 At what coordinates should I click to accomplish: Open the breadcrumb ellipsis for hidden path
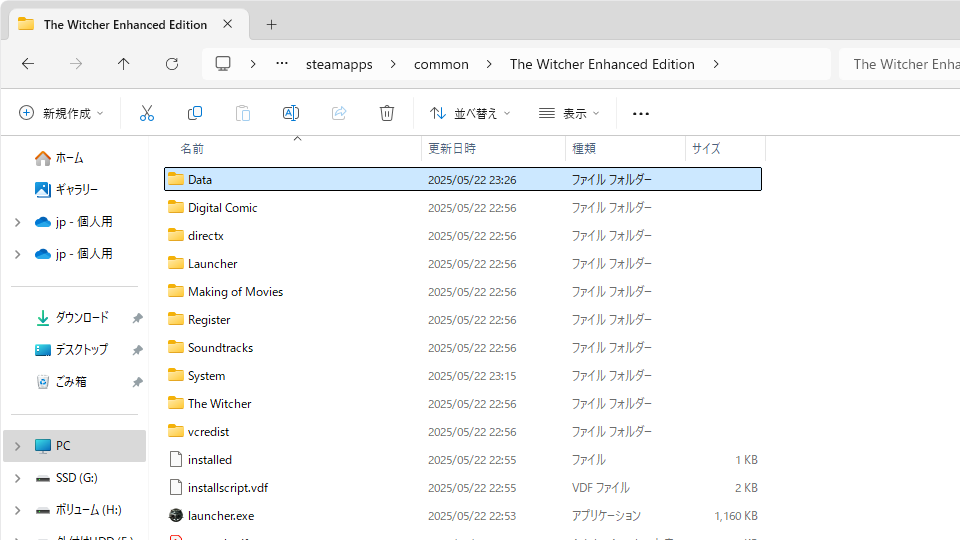pyautogui.click(x=282, y=64)
